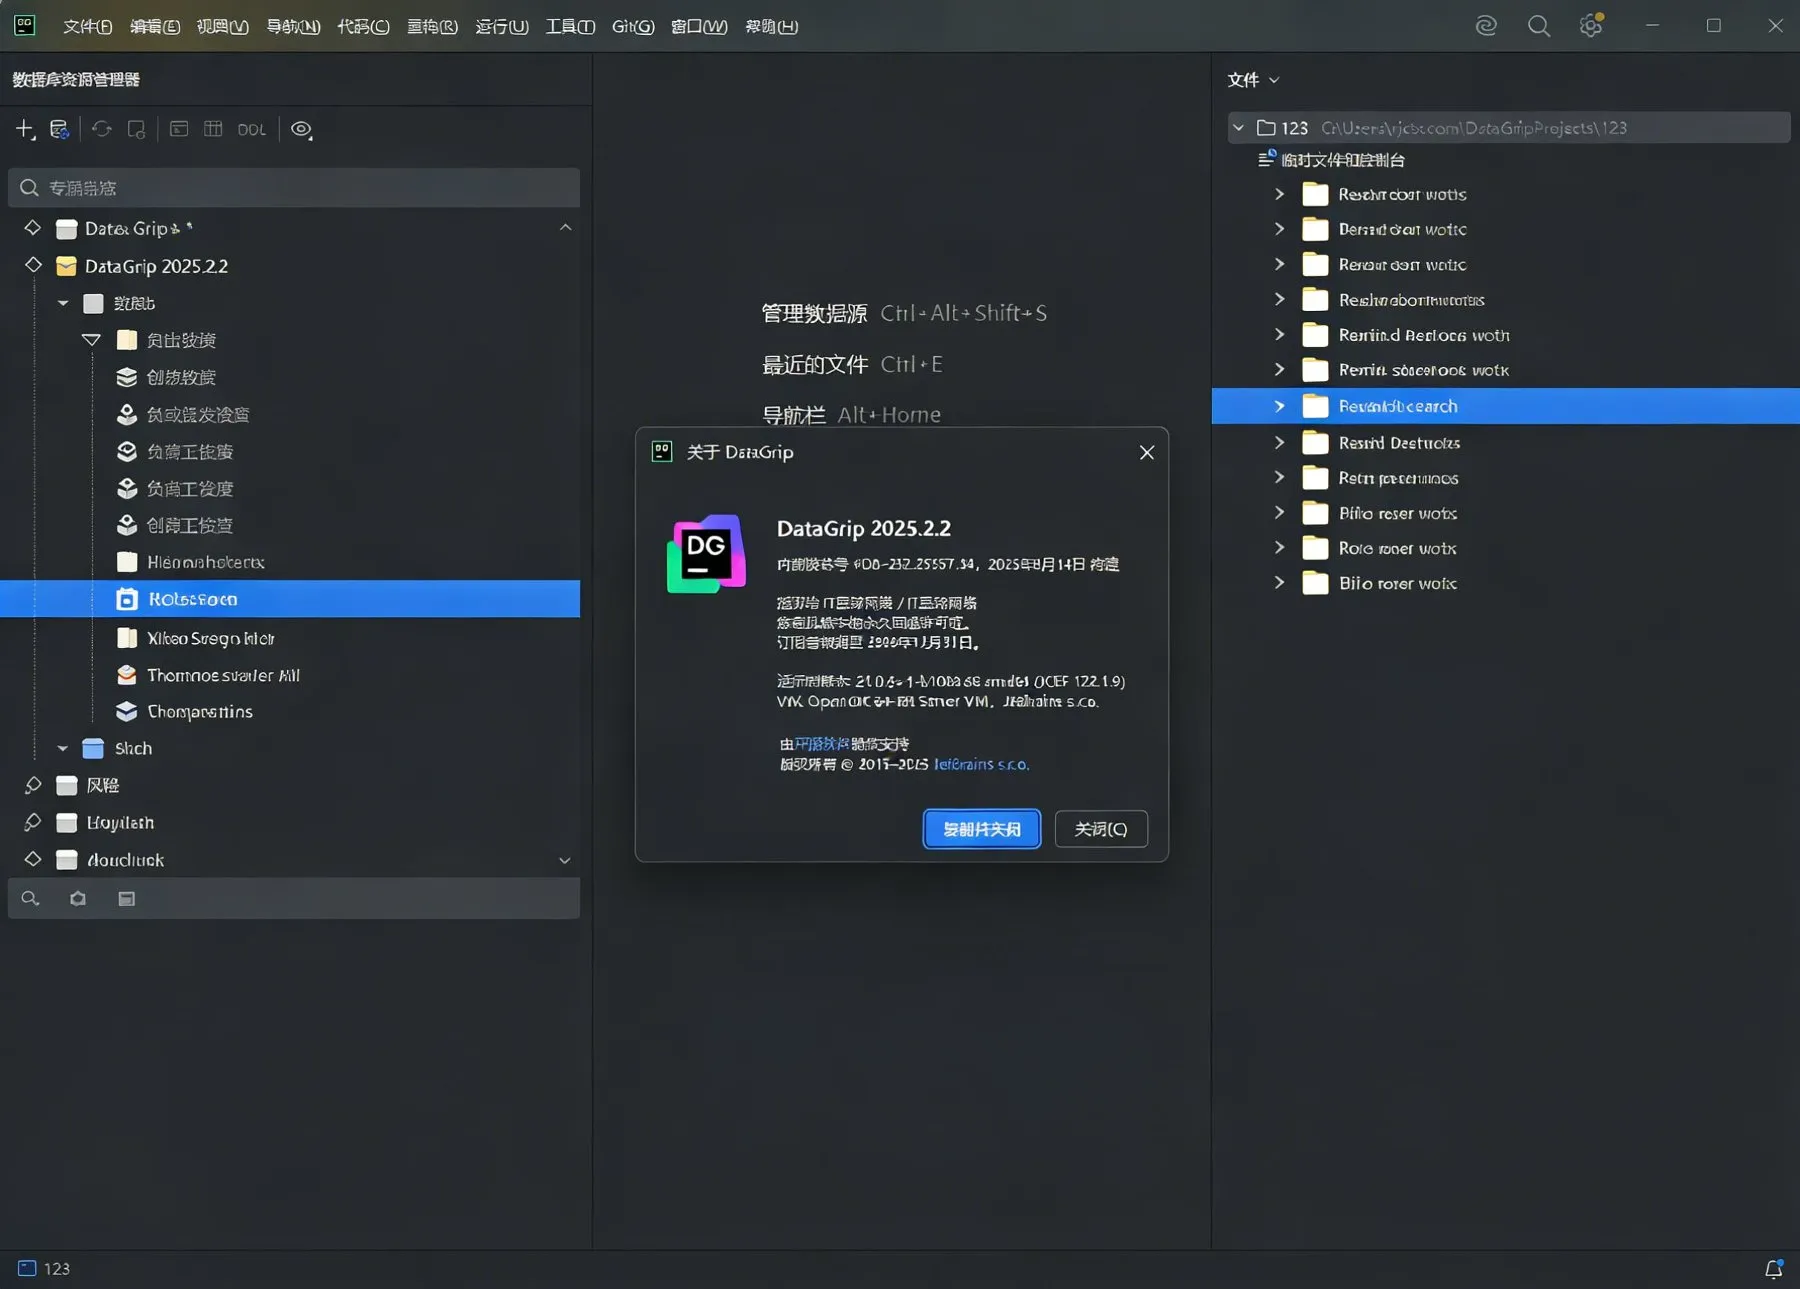
Task: Open the 工具(T) menu
Action: point(570,26)
